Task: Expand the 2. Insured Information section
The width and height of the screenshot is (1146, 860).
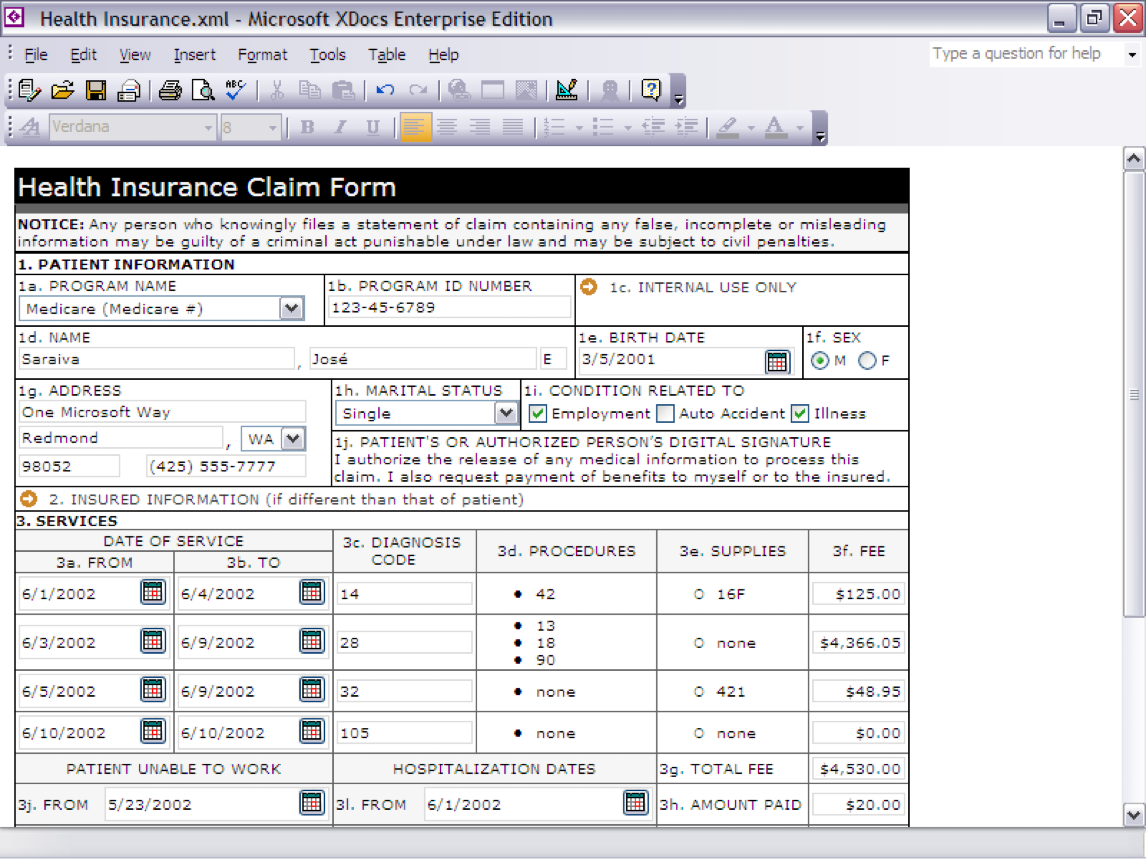Action: pyautogui.click(x=27, y=498)
